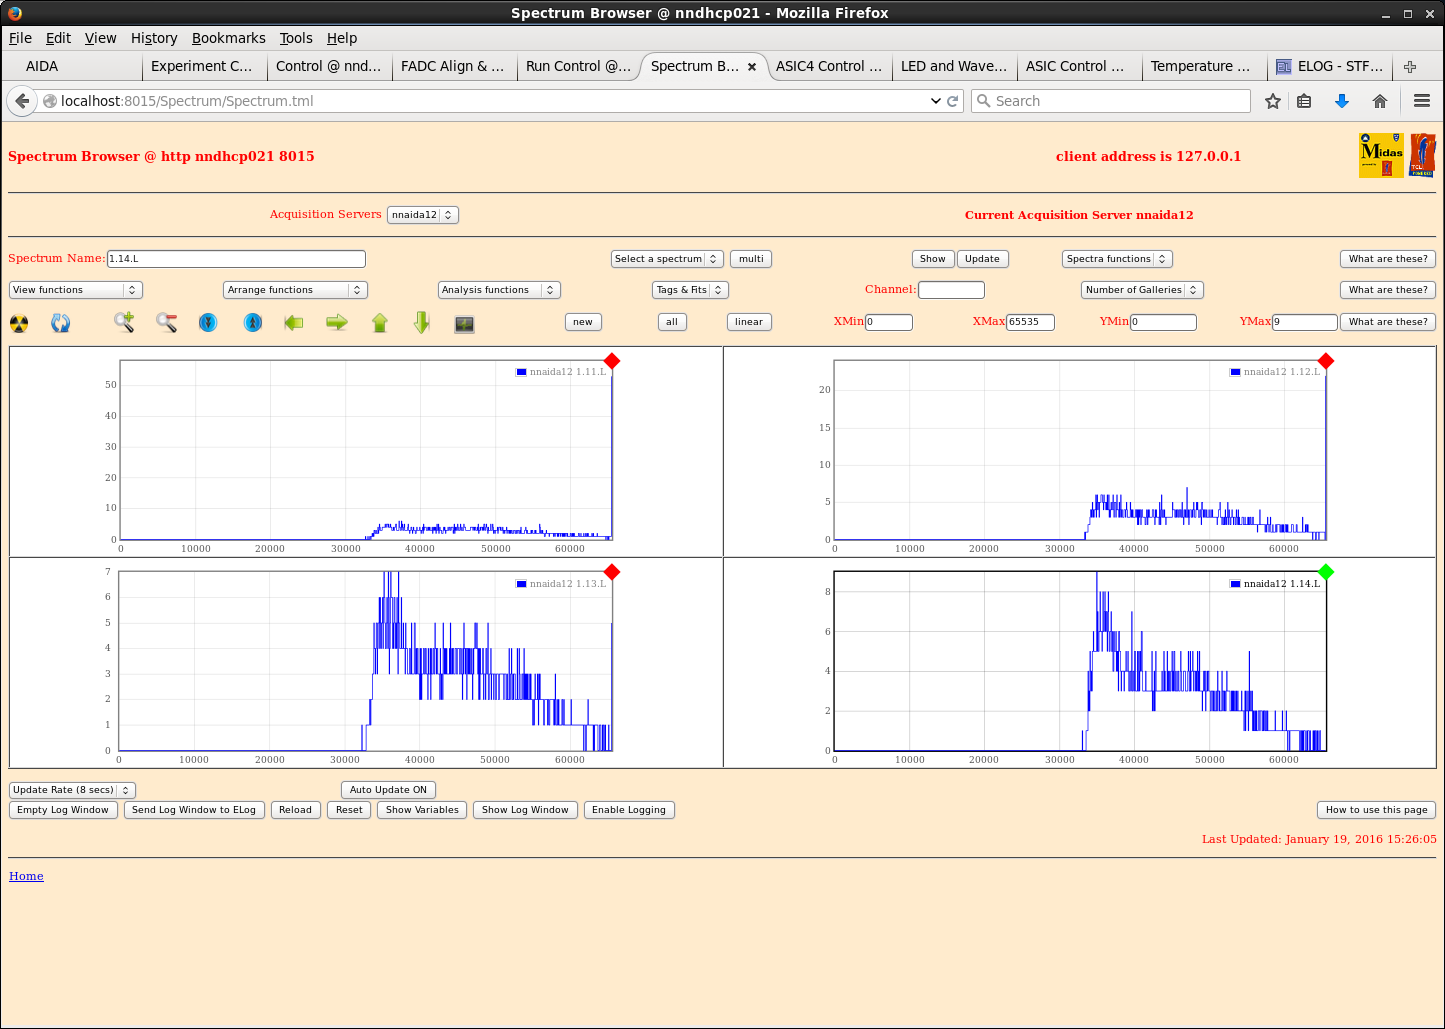Image resolution: width=1445 pixels, height=1029 pixels.
Task: Click the all button
Action: point(672,322)
